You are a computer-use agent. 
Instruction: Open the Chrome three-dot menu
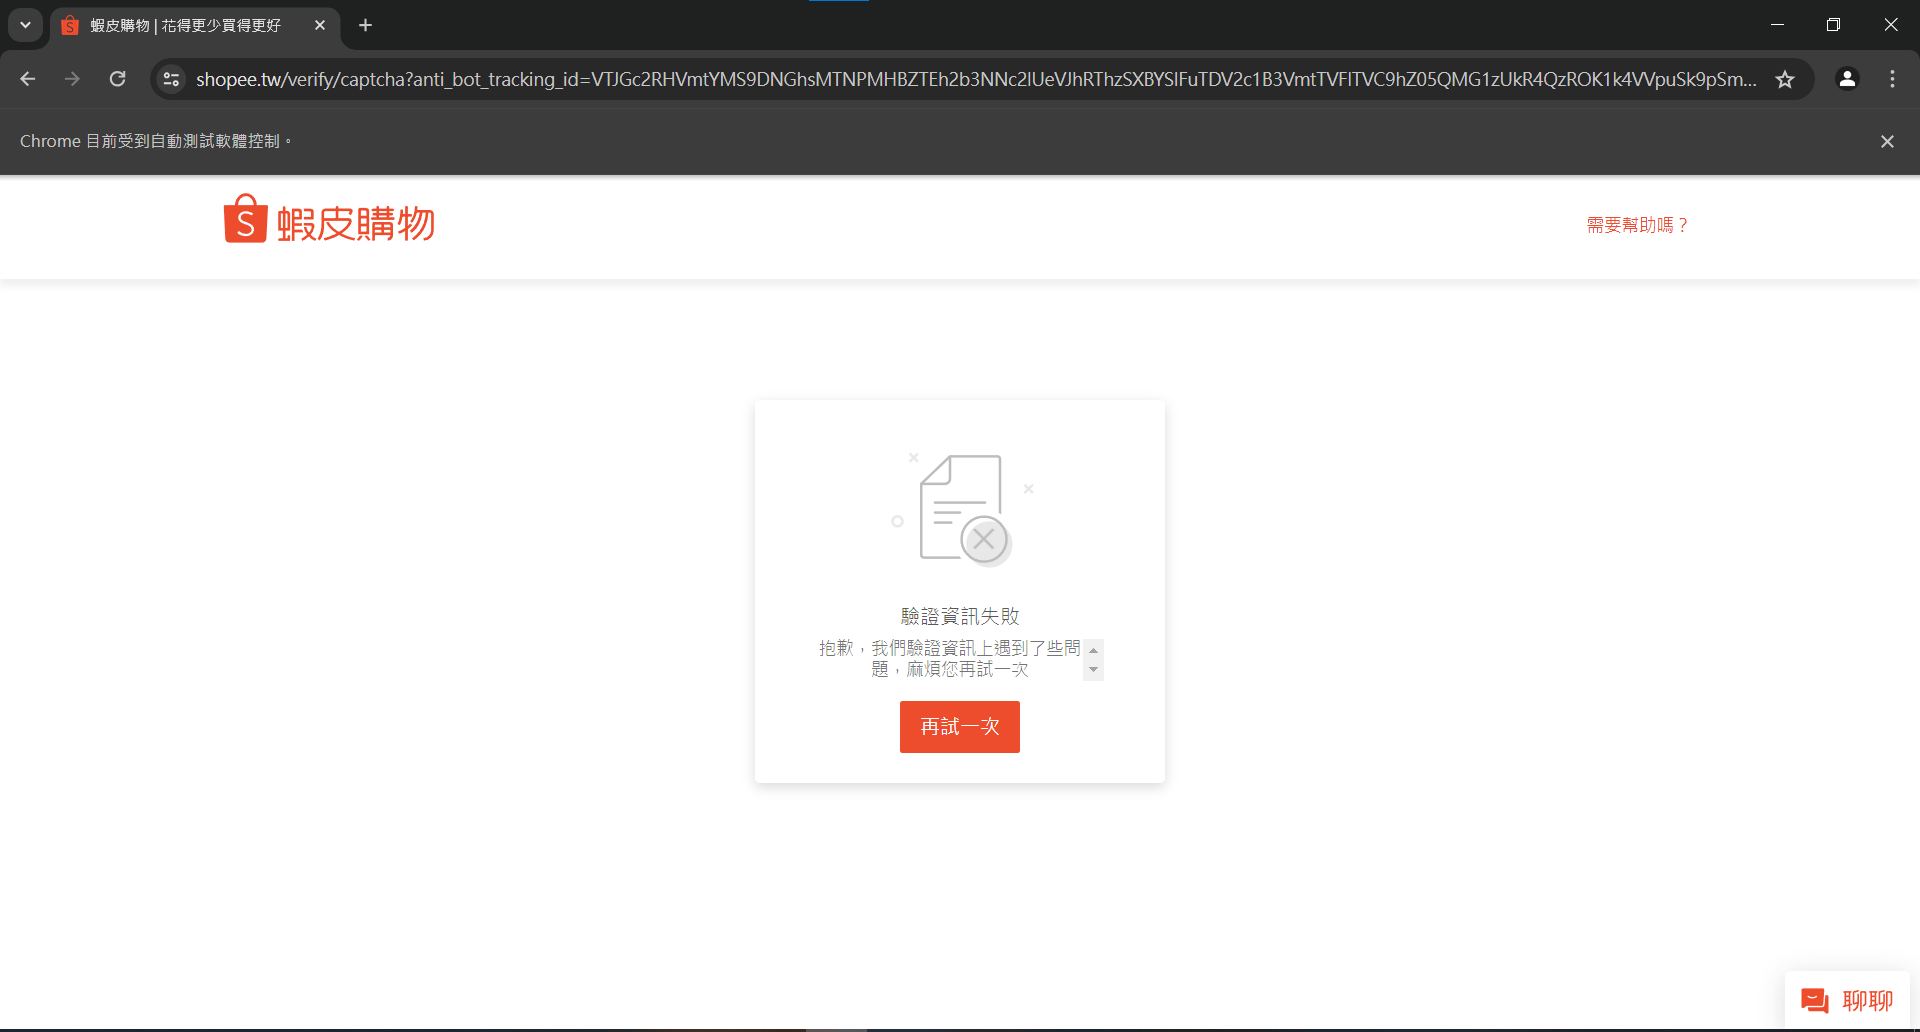1892,79
